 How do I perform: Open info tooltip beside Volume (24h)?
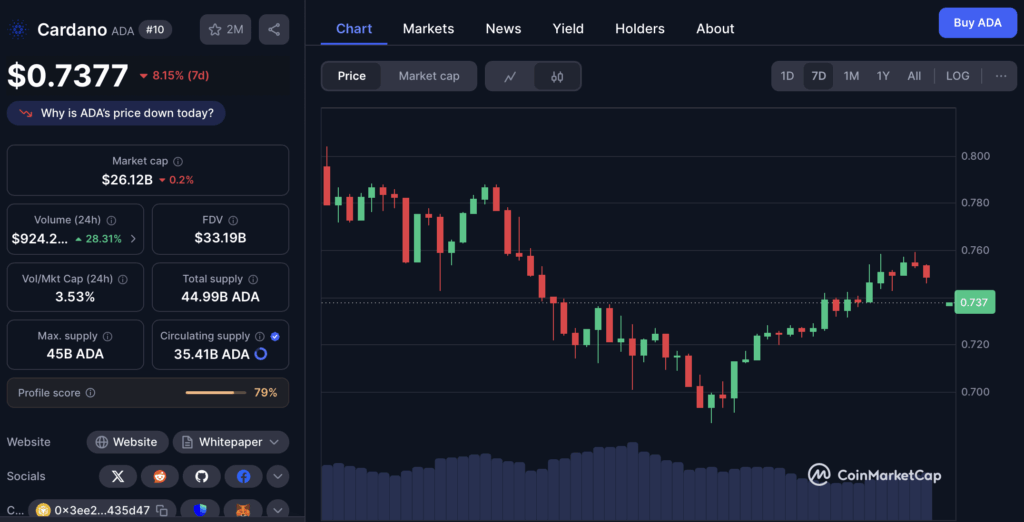click(x=111, y=220)
